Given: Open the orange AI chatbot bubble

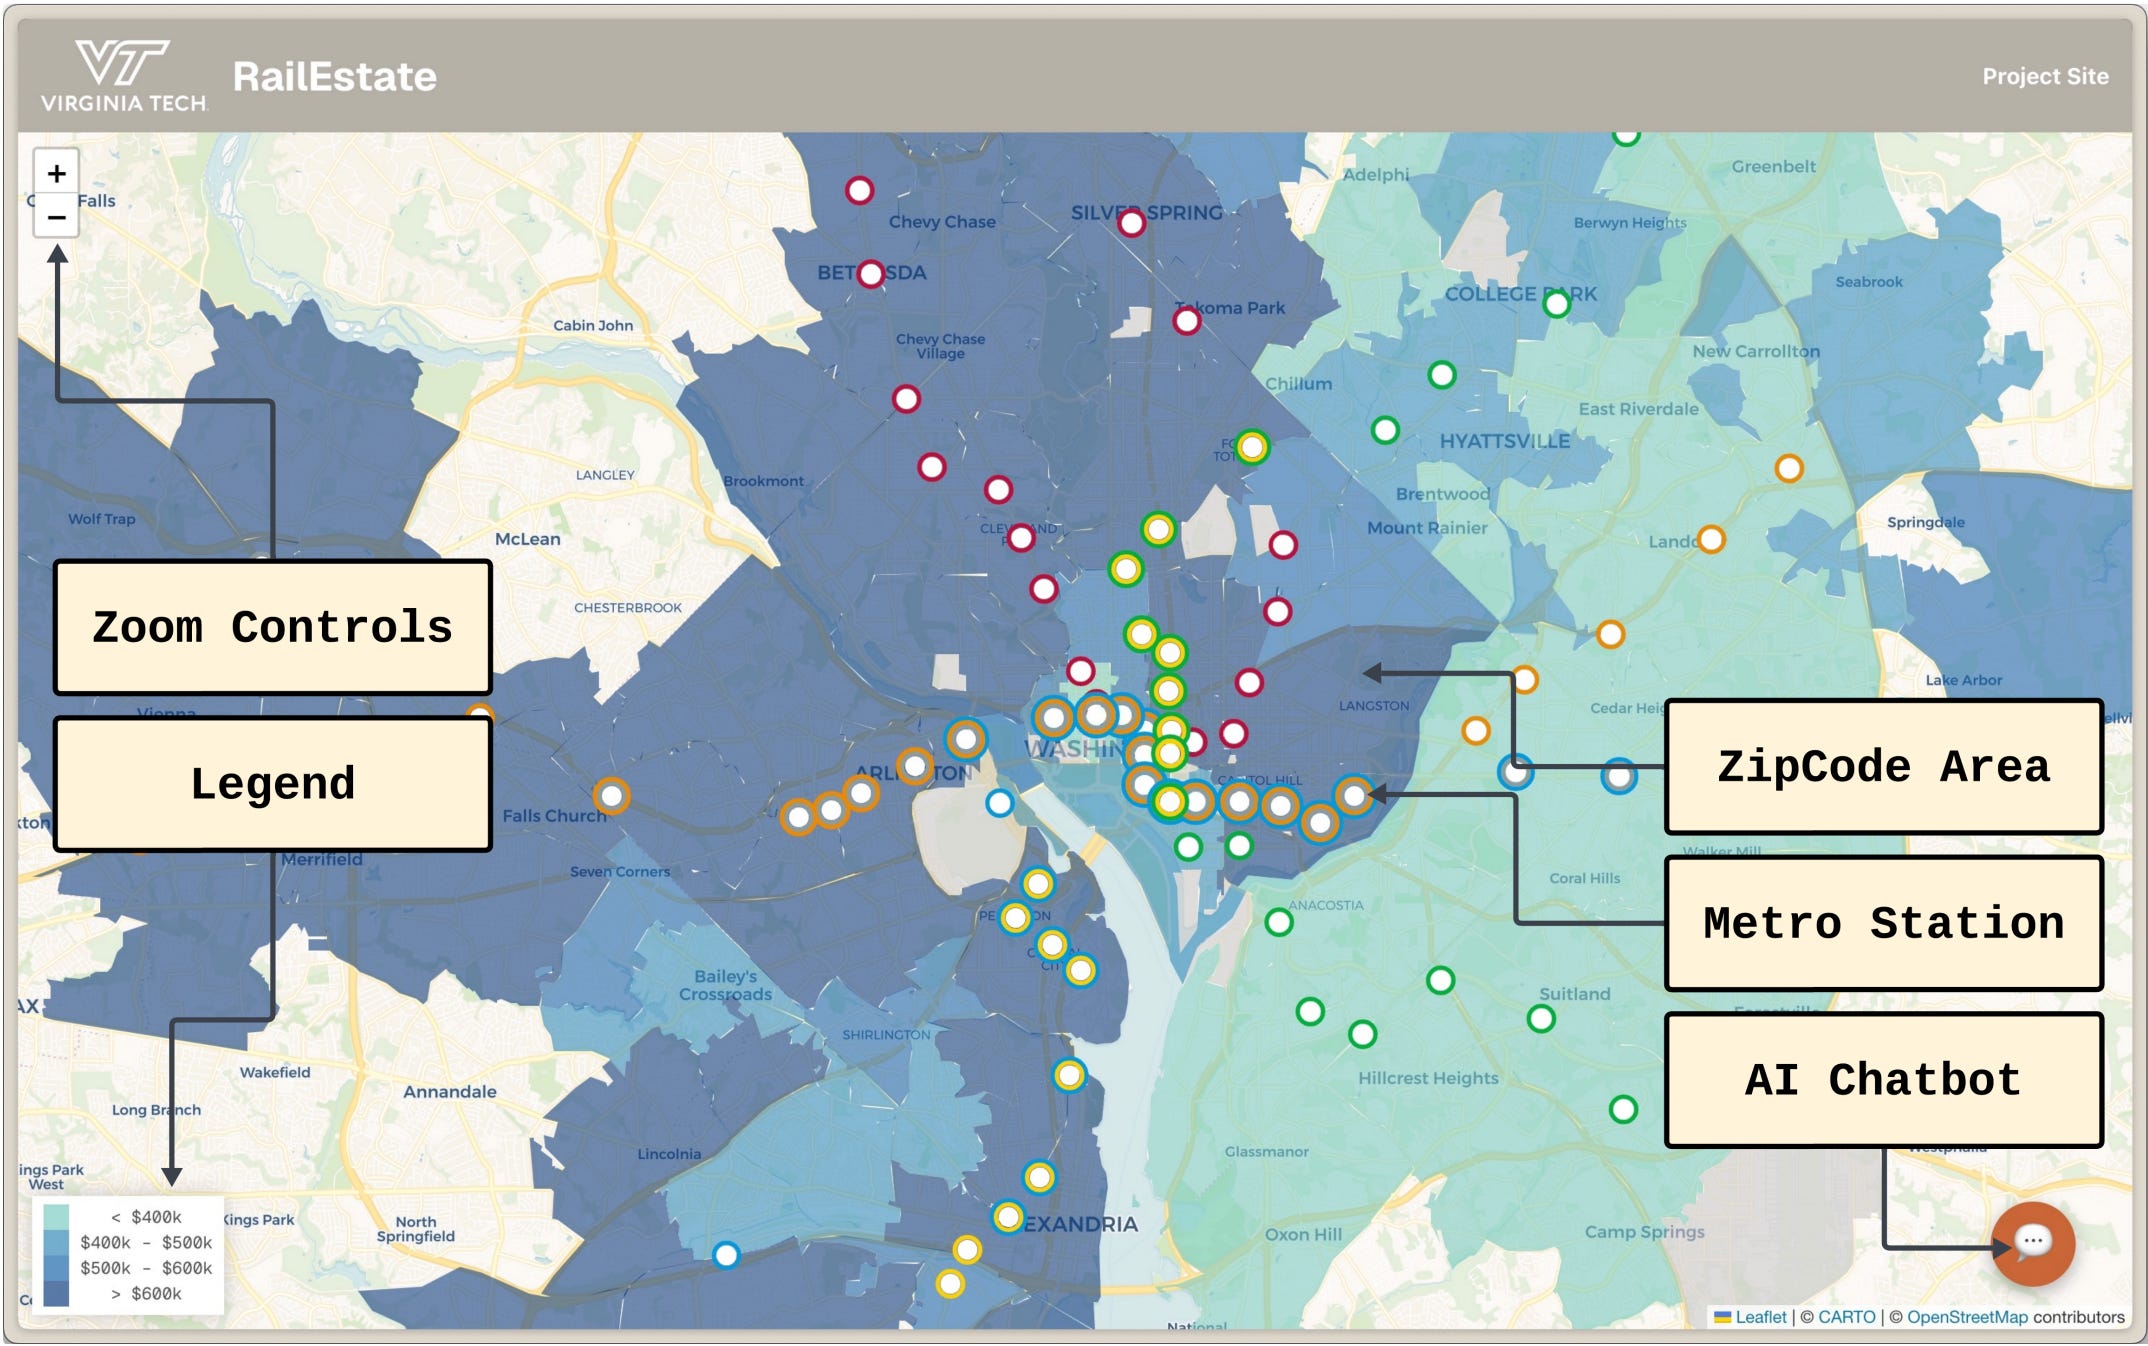Looking at the screenshot, I should (2032, 1243).
